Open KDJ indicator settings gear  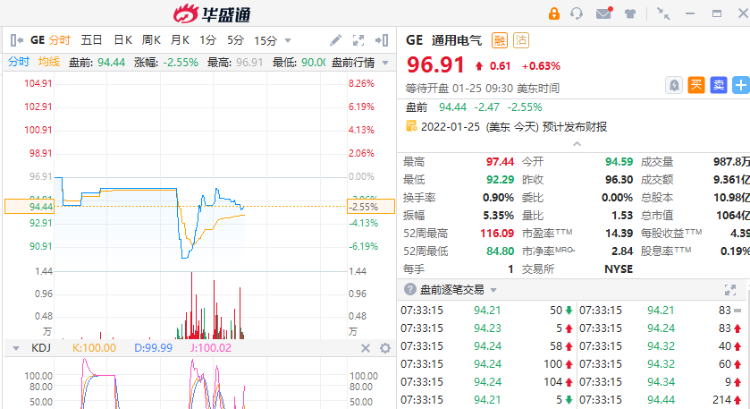385,348
